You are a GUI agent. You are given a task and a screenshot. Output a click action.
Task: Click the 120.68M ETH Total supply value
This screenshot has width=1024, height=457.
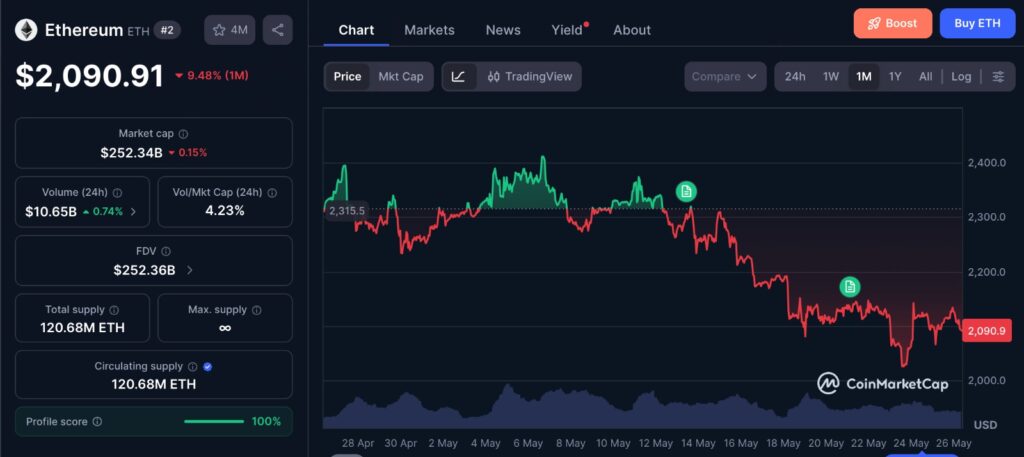click(x=82, y=328)
